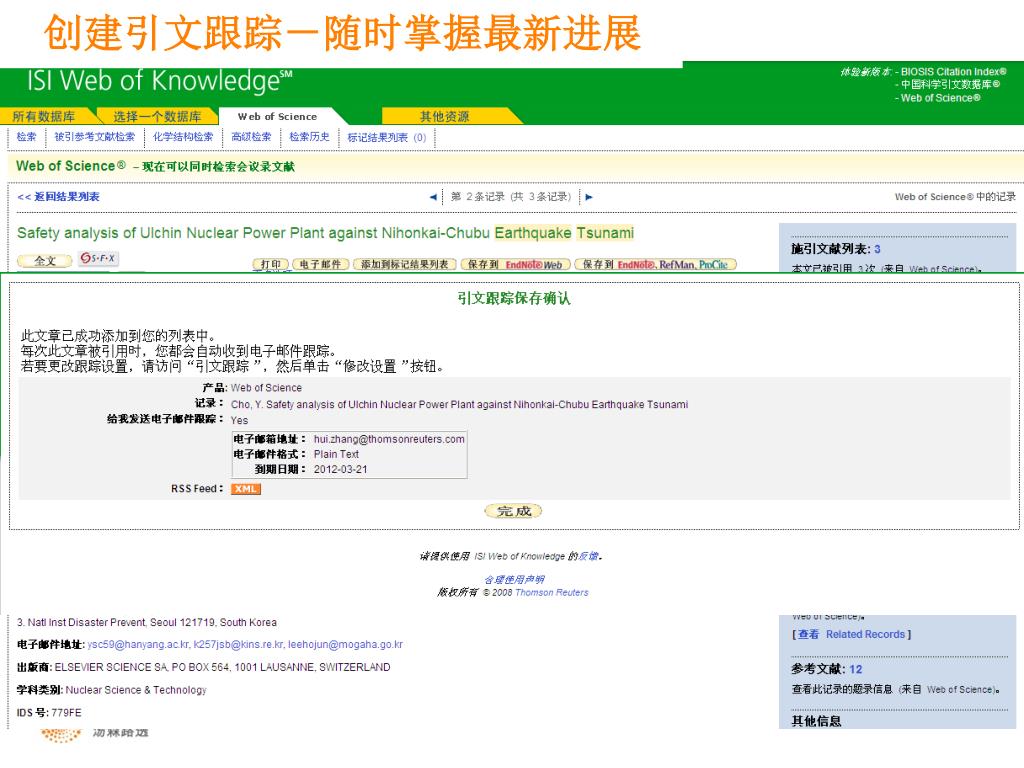
Task: Click 引文跟踪保存确认 dialog heading
Action: [x=513, y=298]
